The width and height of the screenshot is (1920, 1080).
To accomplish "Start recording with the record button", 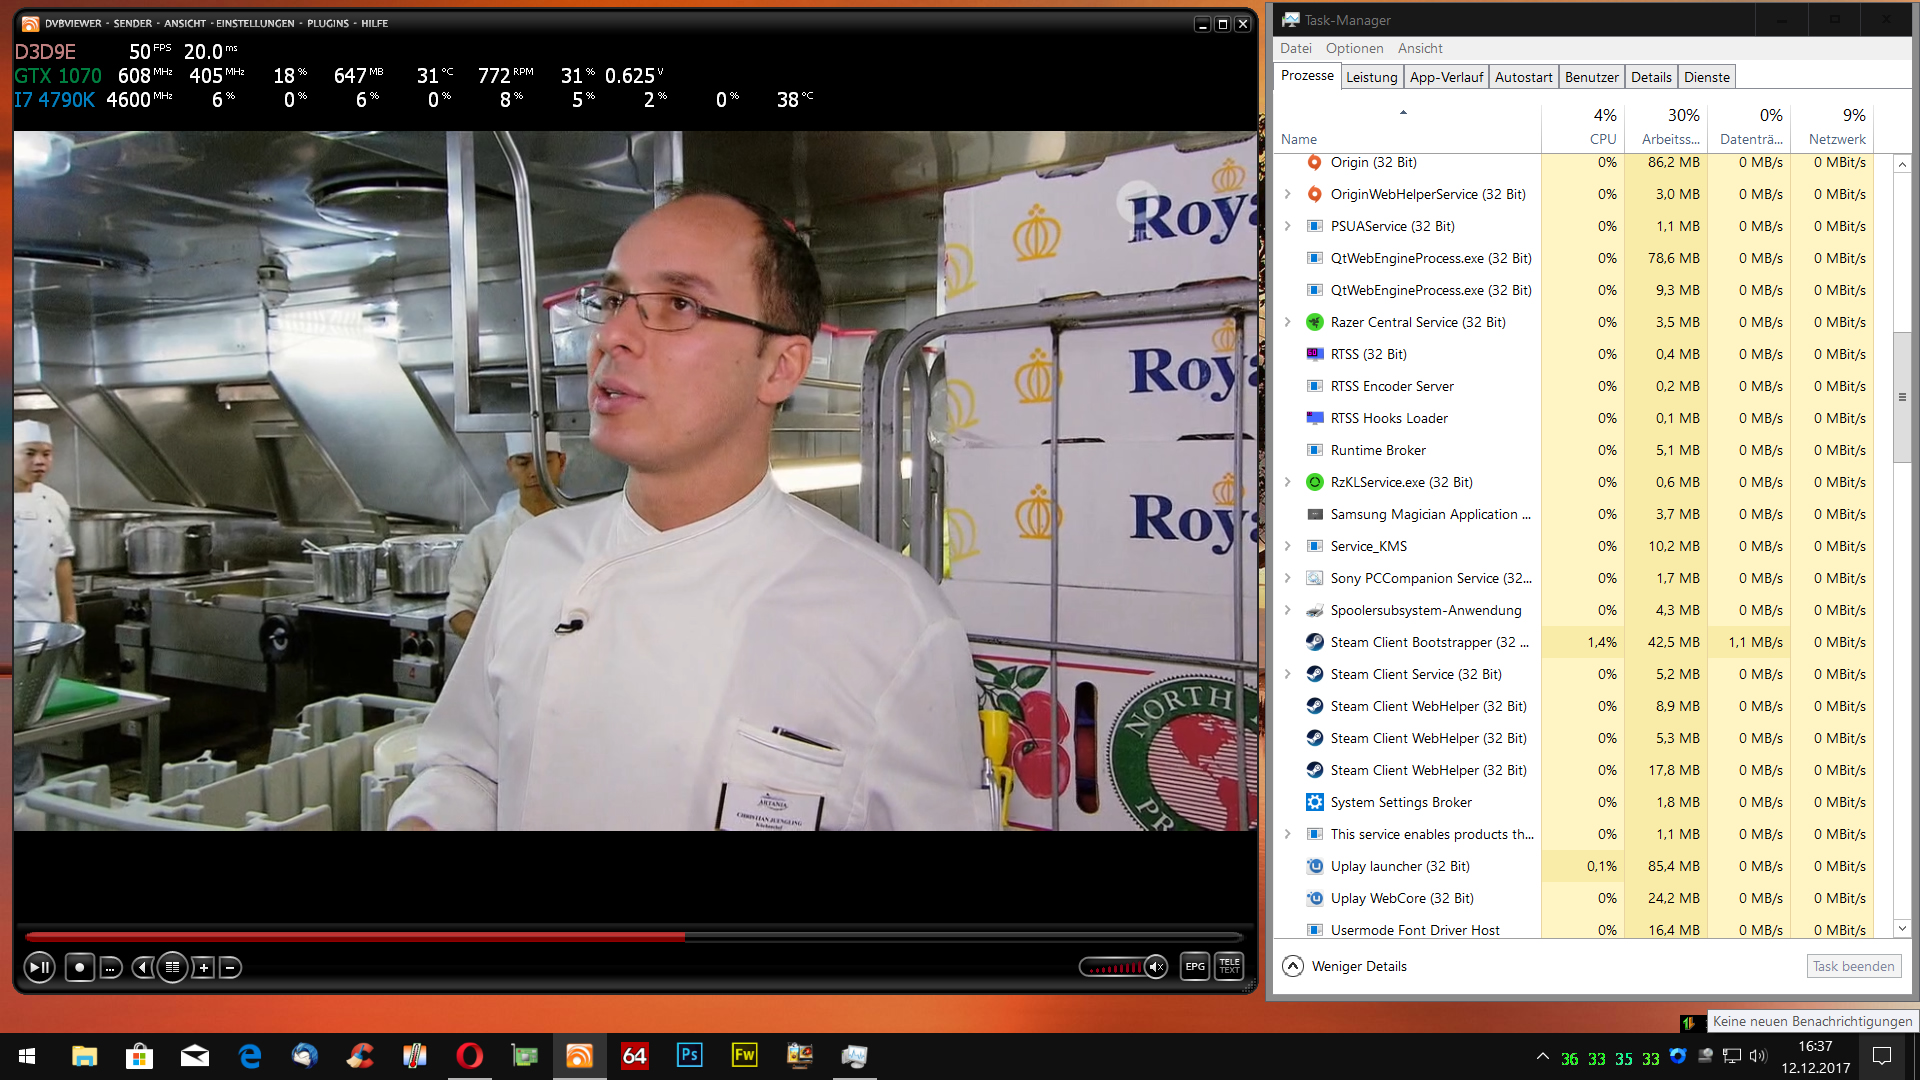I will point(79,967).
